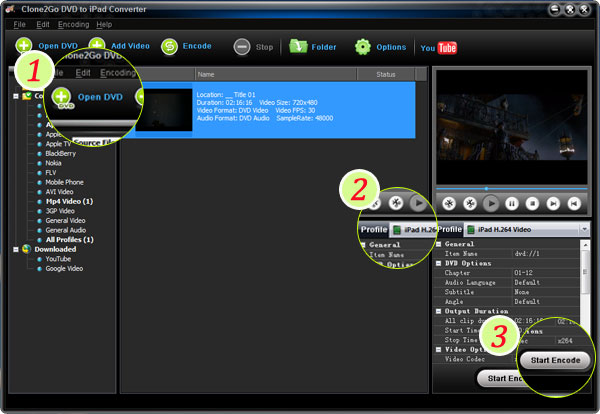600x414 pixels.
Task: Select AVI Video in the profile tree
Action: point(59,192)
